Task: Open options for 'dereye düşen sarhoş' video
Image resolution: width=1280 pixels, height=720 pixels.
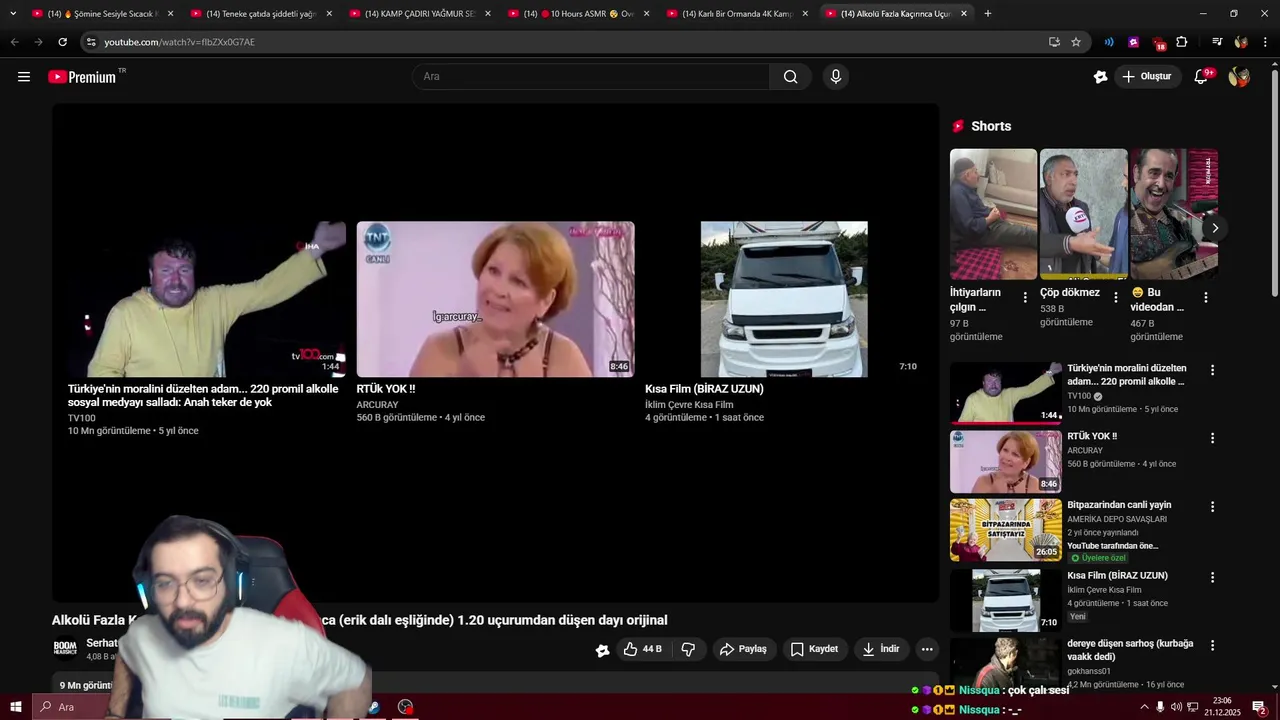Action: (1212, 645)
